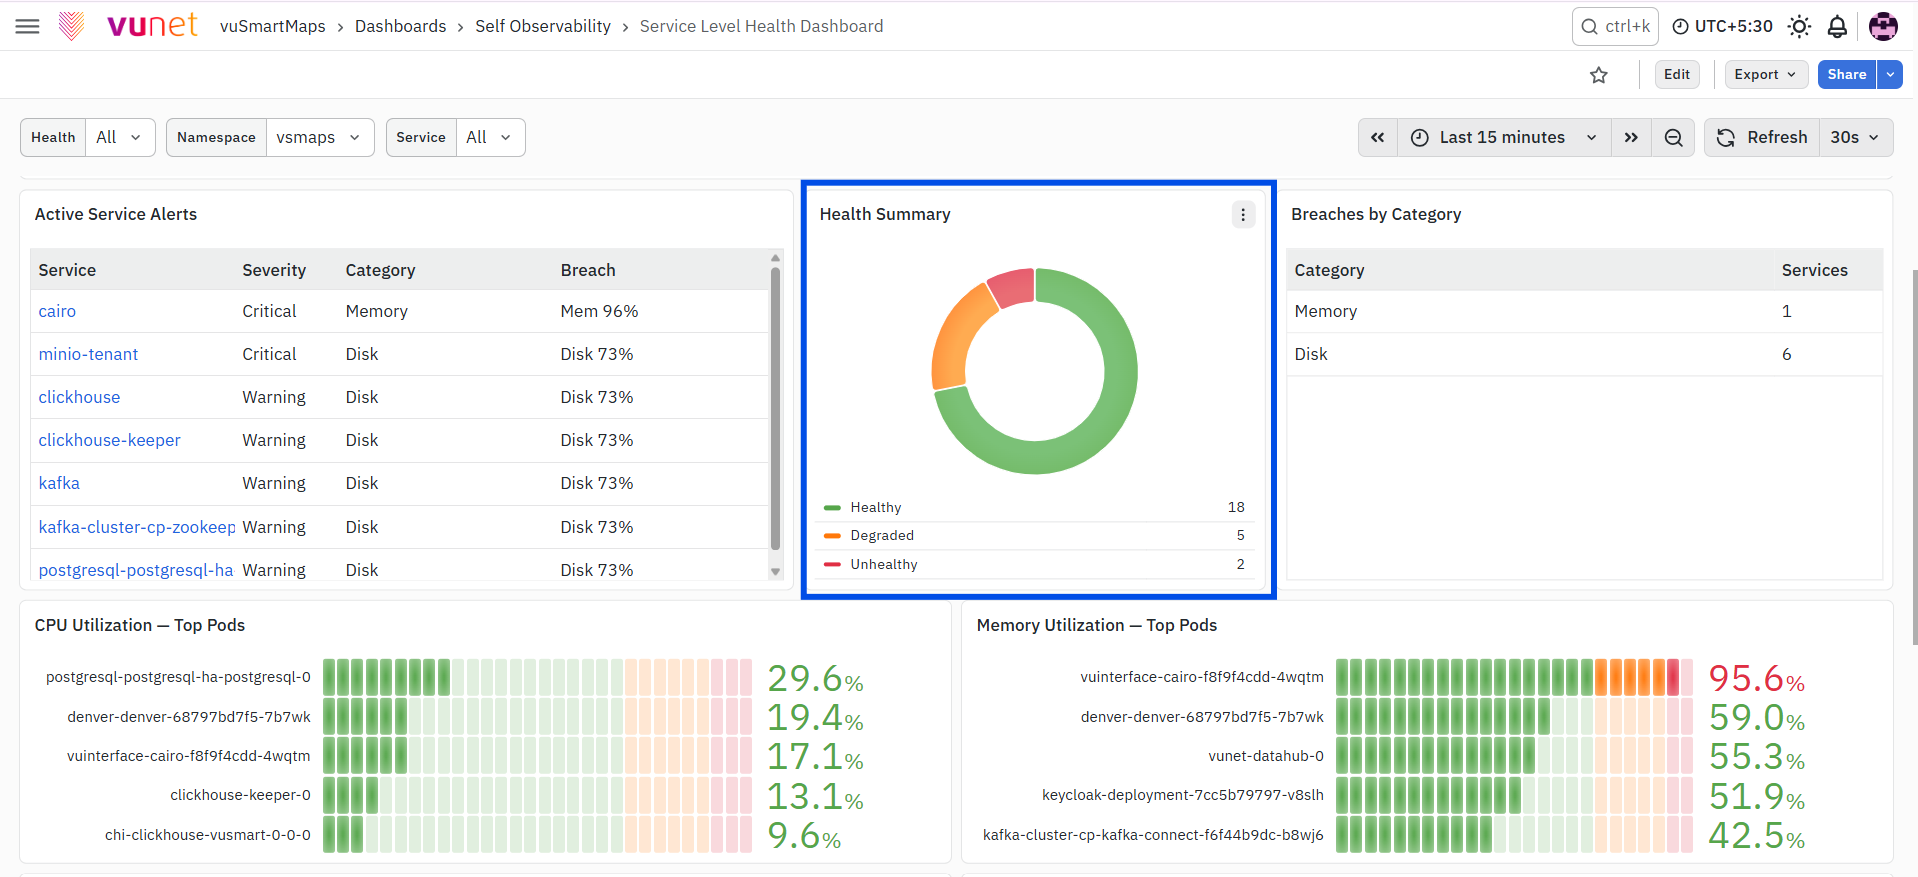Open the hamburger navigation menu
Image resolution: width=1918 pixels, height=877 pixels.
point(28,26)
